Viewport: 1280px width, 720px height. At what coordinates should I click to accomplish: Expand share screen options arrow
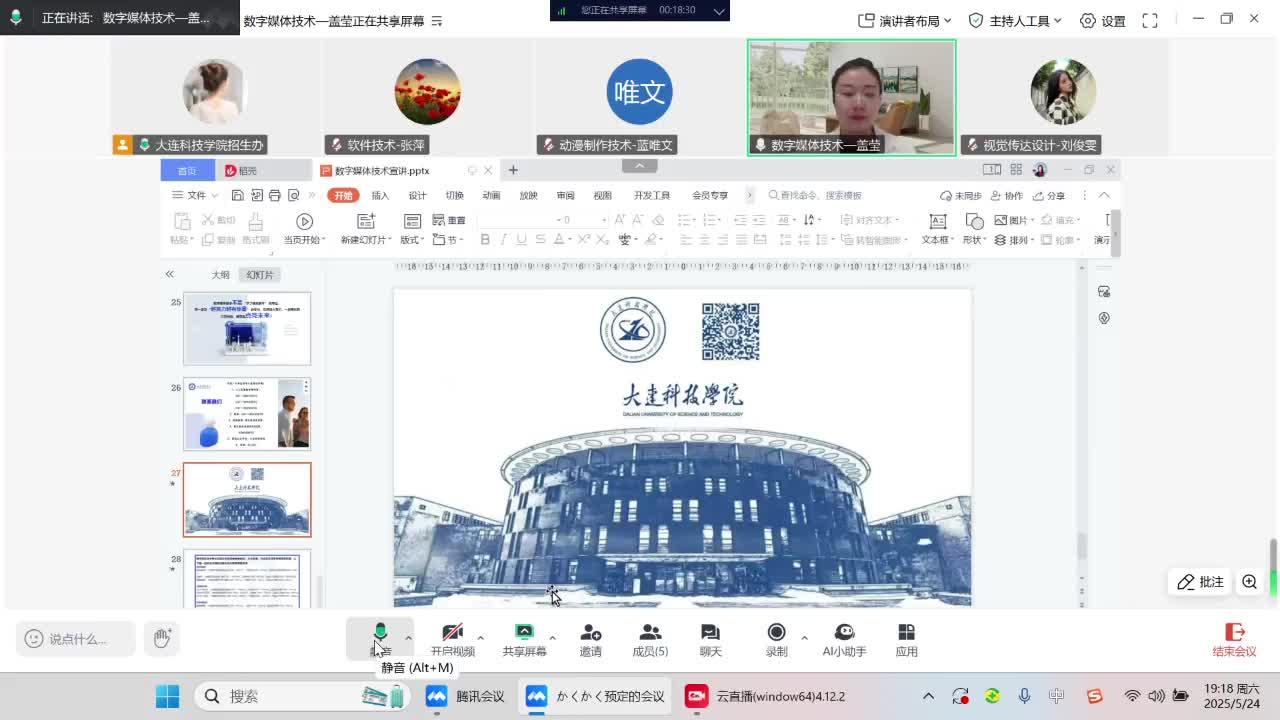(552, 638)
